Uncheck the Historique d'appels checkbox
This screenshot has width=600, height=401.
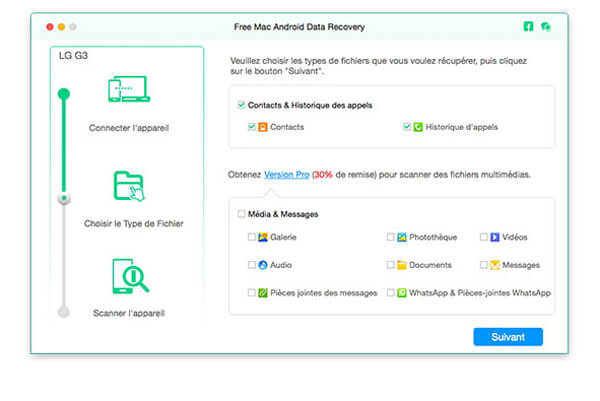click(407, 127)
